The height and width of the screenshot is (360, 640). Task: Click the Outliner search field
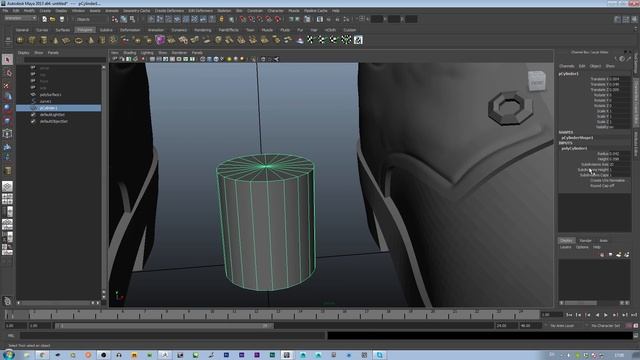tap(64, 60)
